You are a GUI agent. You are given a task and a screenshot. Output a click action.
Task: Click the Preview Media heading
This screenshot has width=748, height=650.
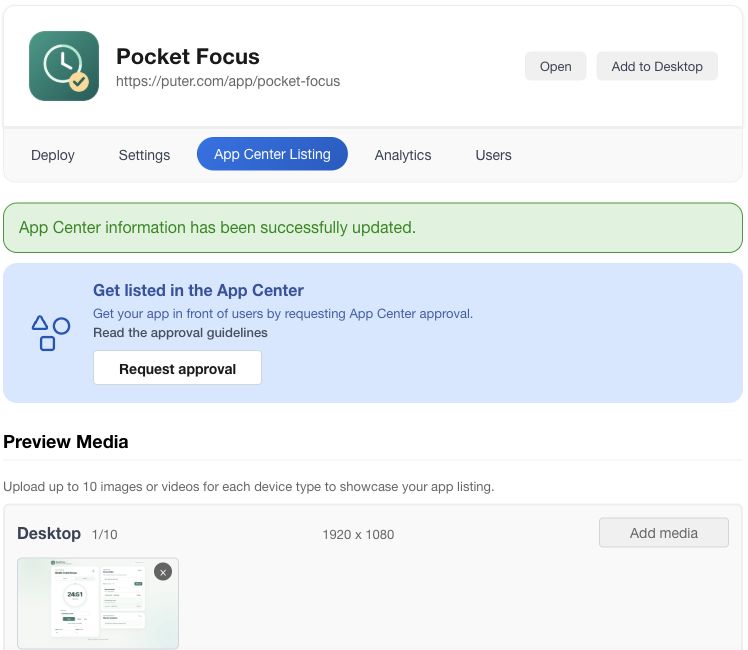tap(66, 442)
